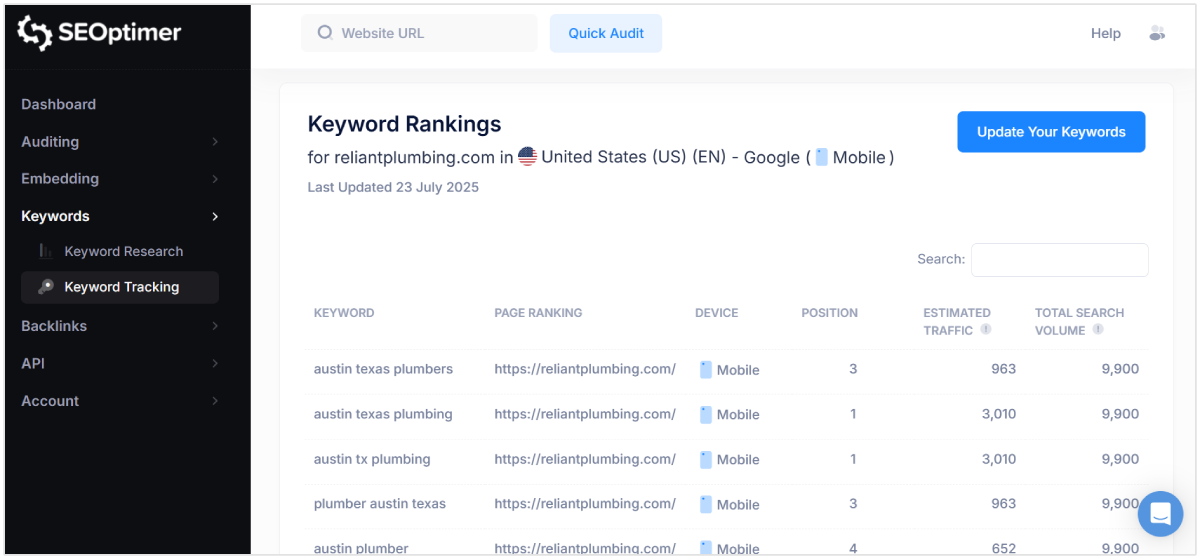The width and height of the screenshot is (1200, 559).
Task: Sort the table by Position column
Action: pos(829,313)
